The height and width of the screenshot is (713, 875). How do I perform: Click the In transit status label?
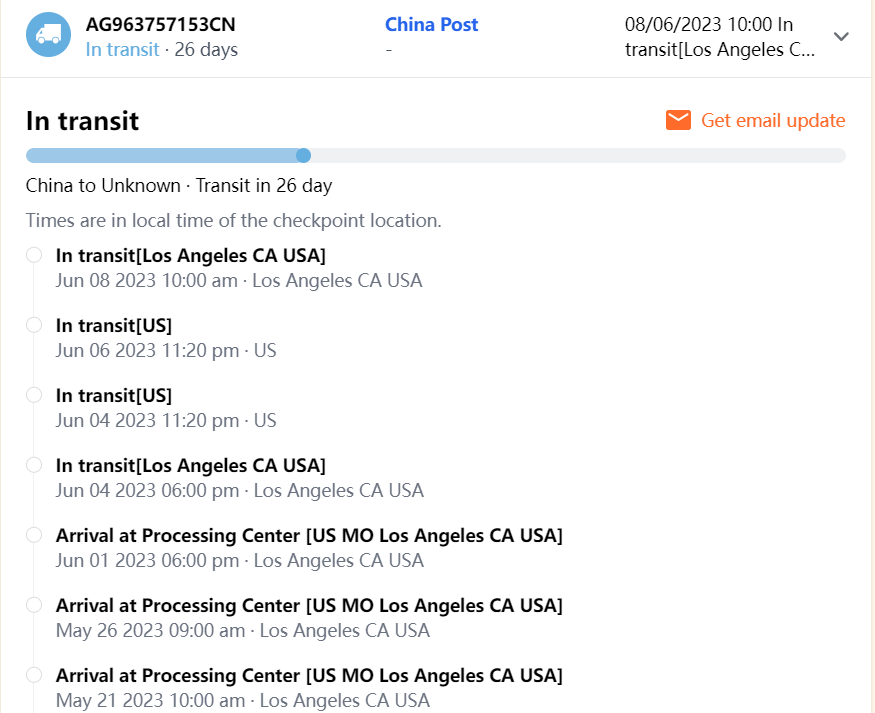point(122,49)
